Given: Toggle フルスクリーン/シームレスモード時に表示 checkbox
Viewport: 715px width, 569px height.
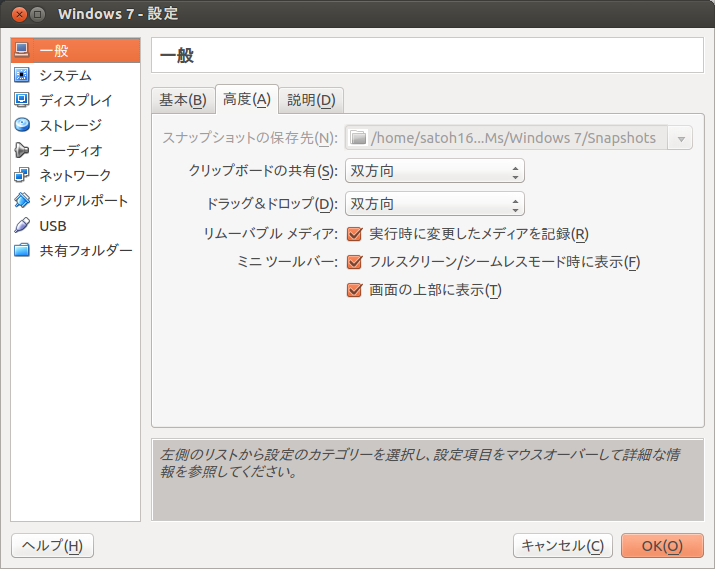Looking at the screenshot, I should [354, 262].
